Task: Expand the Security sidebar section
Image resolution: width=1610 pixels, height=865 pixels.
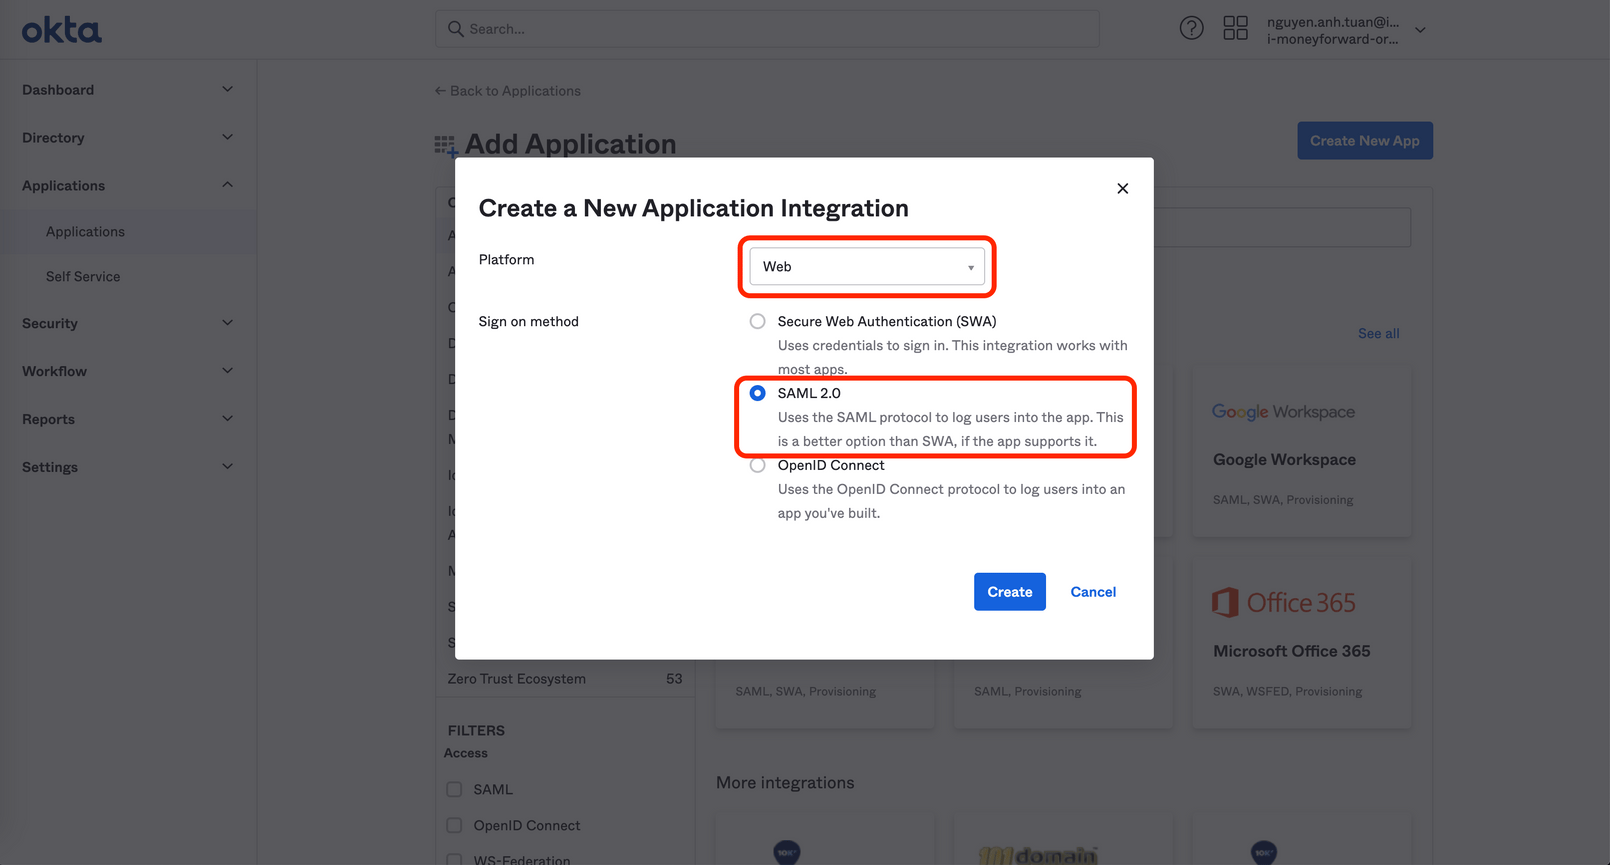Action: pos(128,323)
